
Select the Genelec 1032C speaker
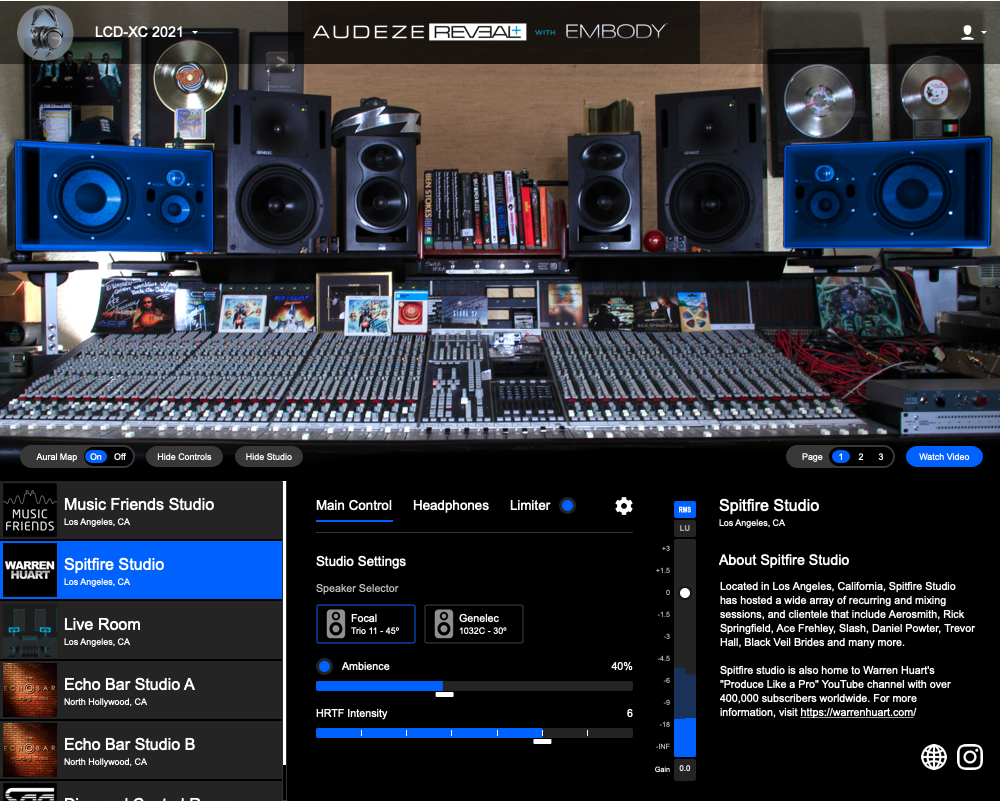(x=474, y=624)
